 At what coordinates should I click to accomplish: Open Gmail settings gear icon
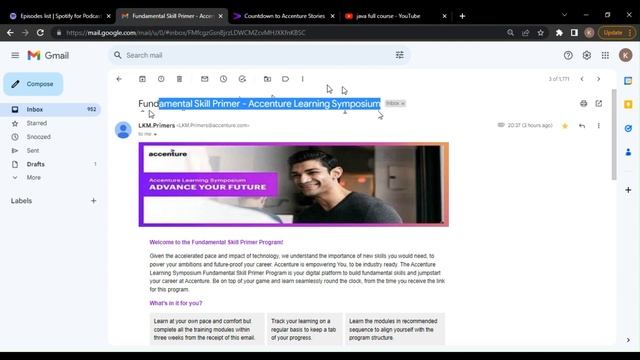click(x=587, y=56)
